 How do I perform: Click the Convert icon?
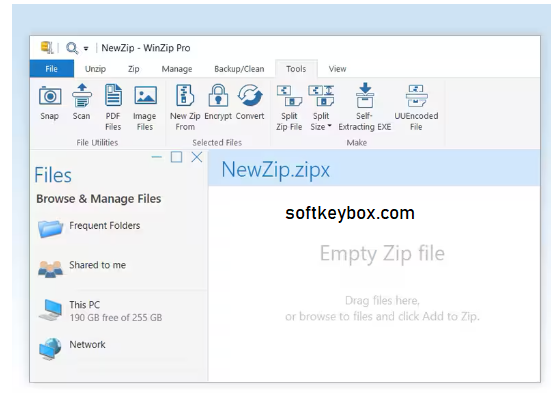pos(250,95)
